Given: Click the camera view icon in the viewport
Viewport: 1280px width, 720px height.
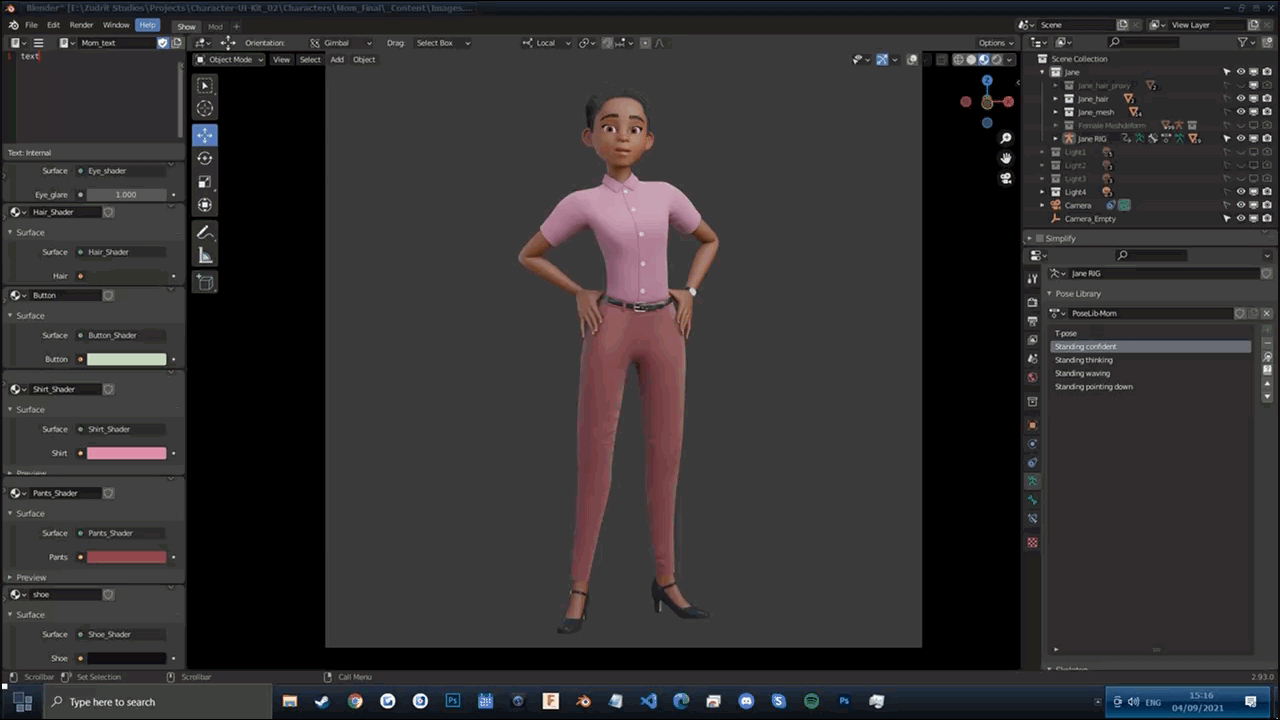Looking at the screenshot, I should (1005, 178).
